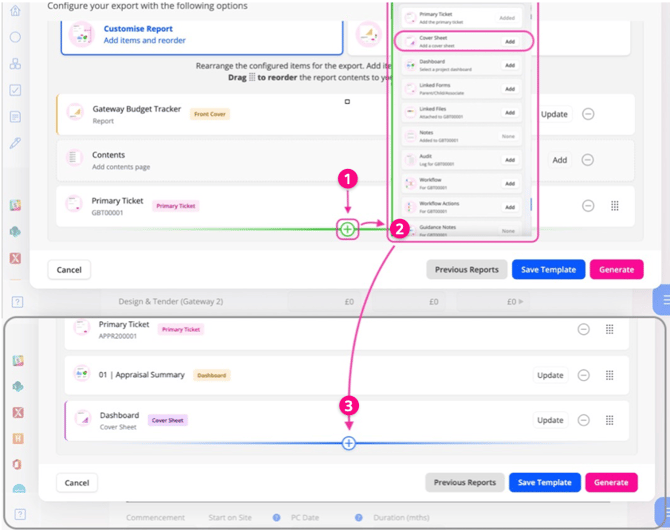Remove Gateway Budget Tracker with minus icon
This screenshot has height=530, width=670.
click(x=588, y=114)
